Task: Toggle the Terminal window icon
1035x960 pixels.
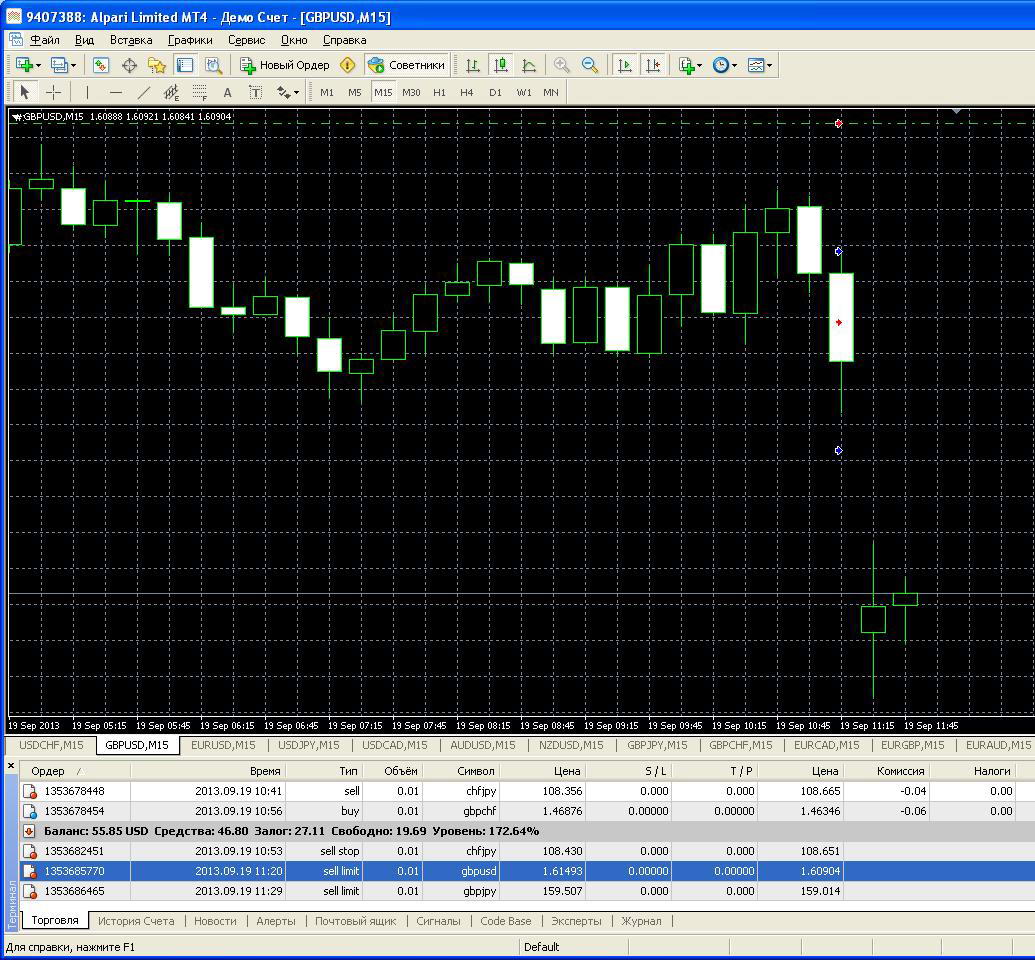Action: pyautogui.click(x=185, y=65)
